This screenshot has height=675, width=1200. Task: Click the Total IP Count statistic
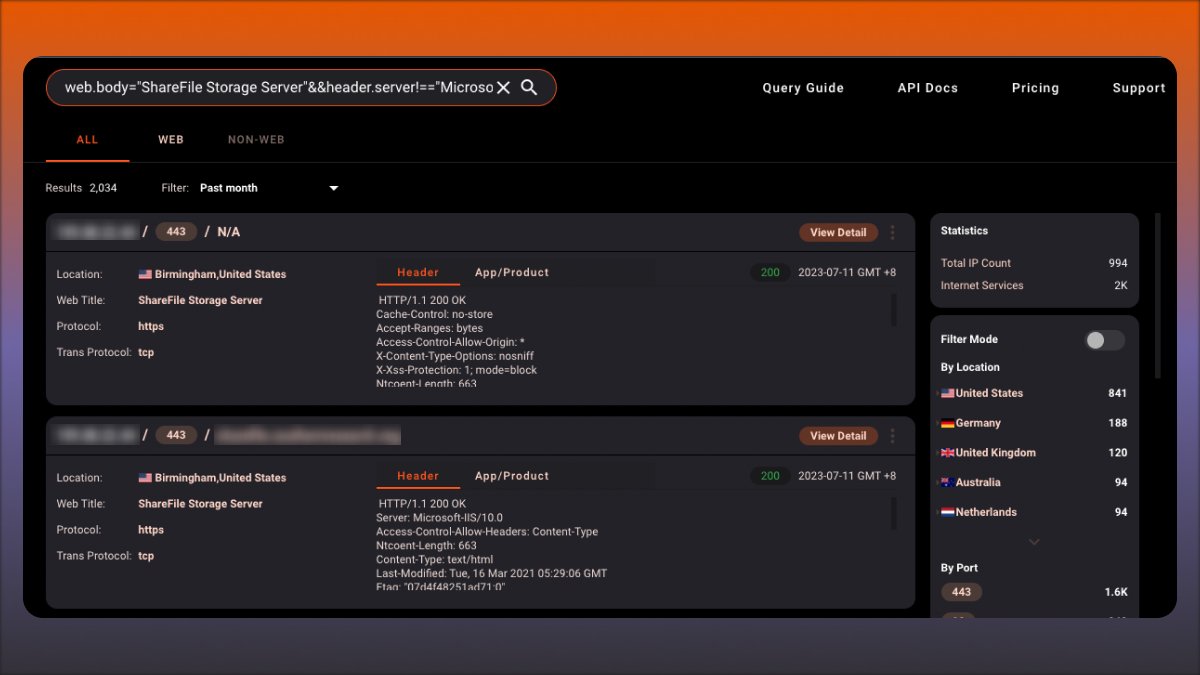click(1034, 264)
